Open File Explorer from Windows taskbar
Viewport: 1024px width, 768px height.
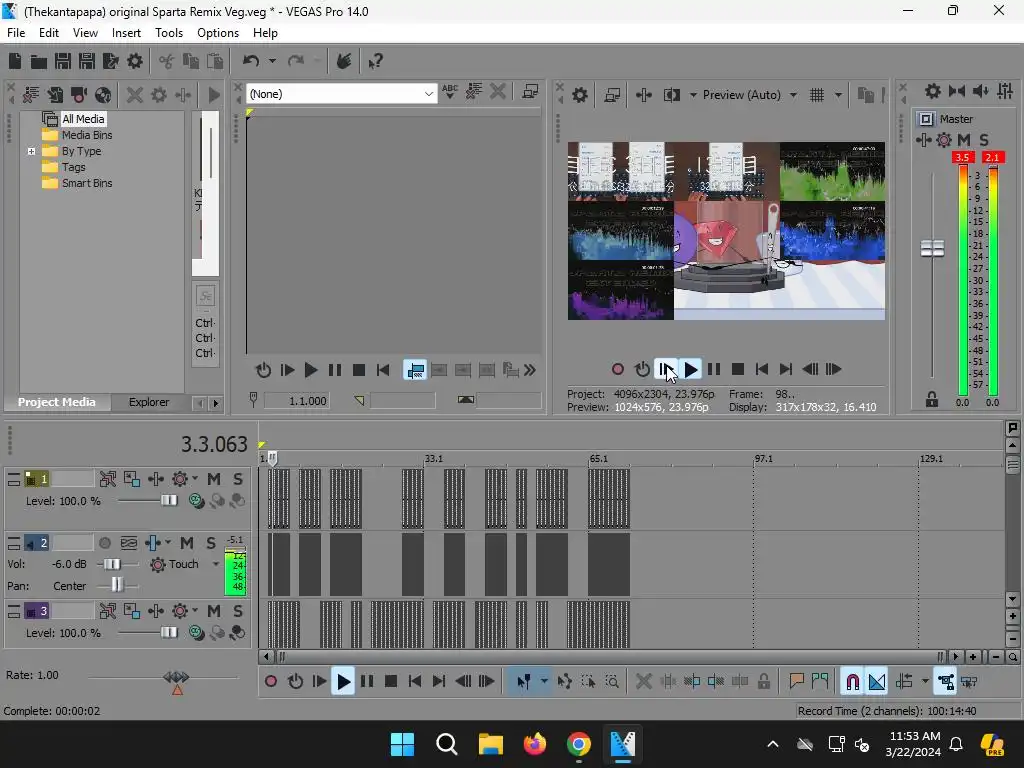(x=490, y=744)
